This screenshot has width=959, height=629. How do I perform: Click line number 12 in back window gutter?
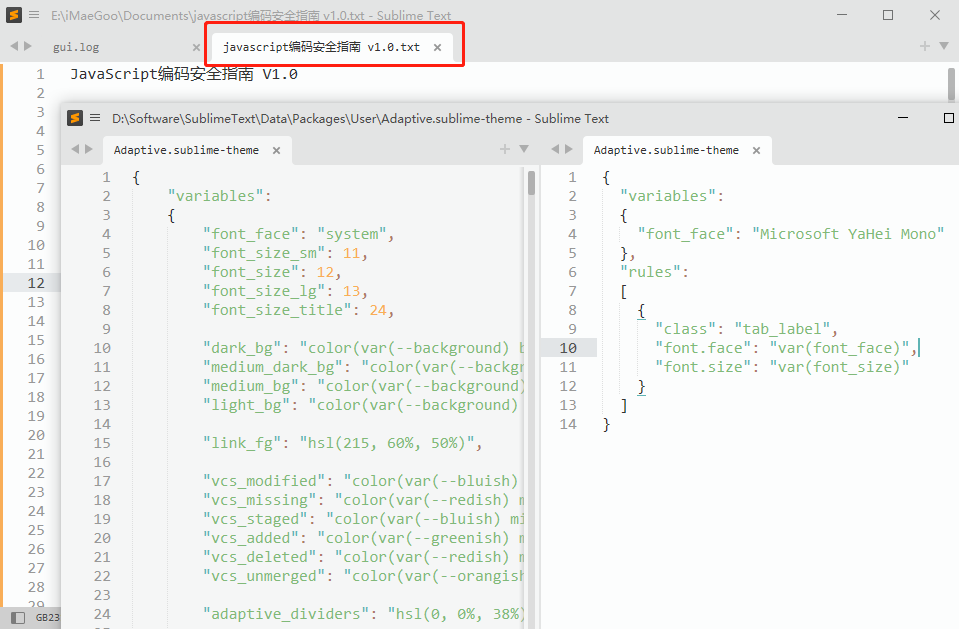coord(36,283)
